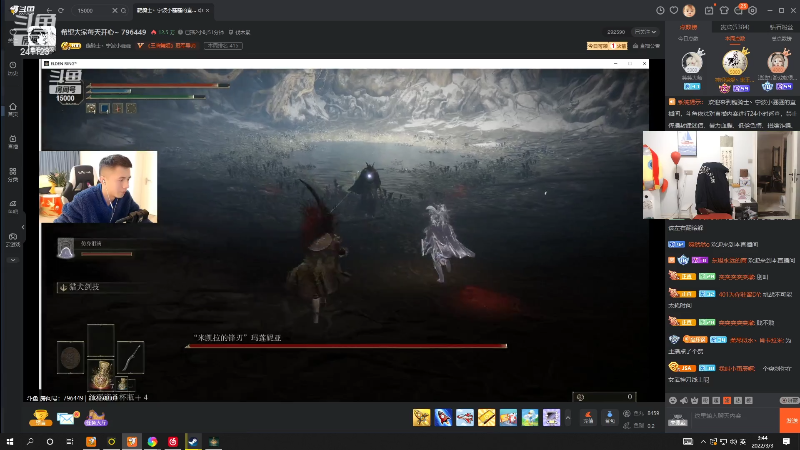Switch to the last tab in the right panel
Image resolution: width=800 pixels, height=450 pixels.
pos(781,28)
